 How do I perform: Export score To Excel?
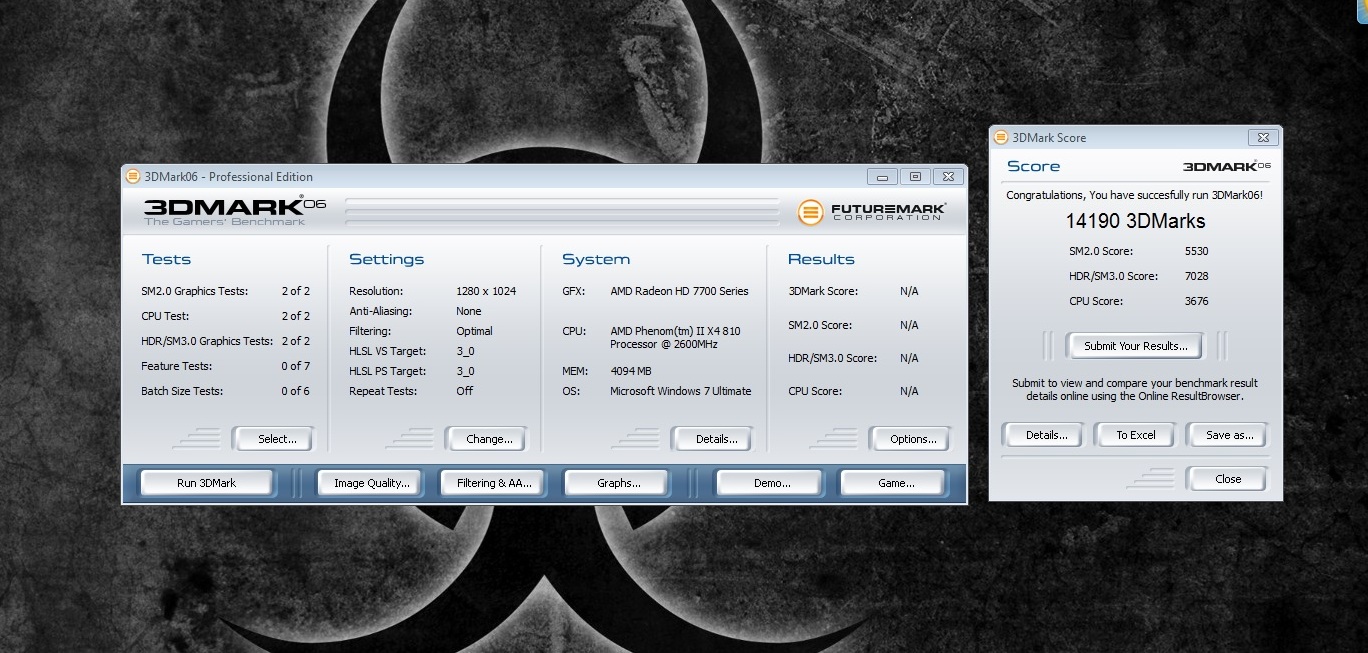click(1136, 435)
